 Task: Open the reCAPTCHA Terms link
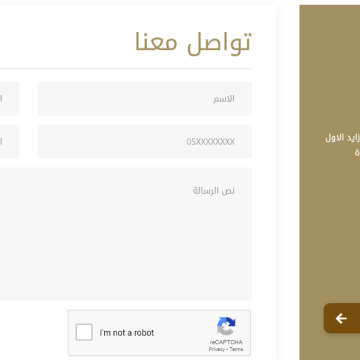pos(236,349)
